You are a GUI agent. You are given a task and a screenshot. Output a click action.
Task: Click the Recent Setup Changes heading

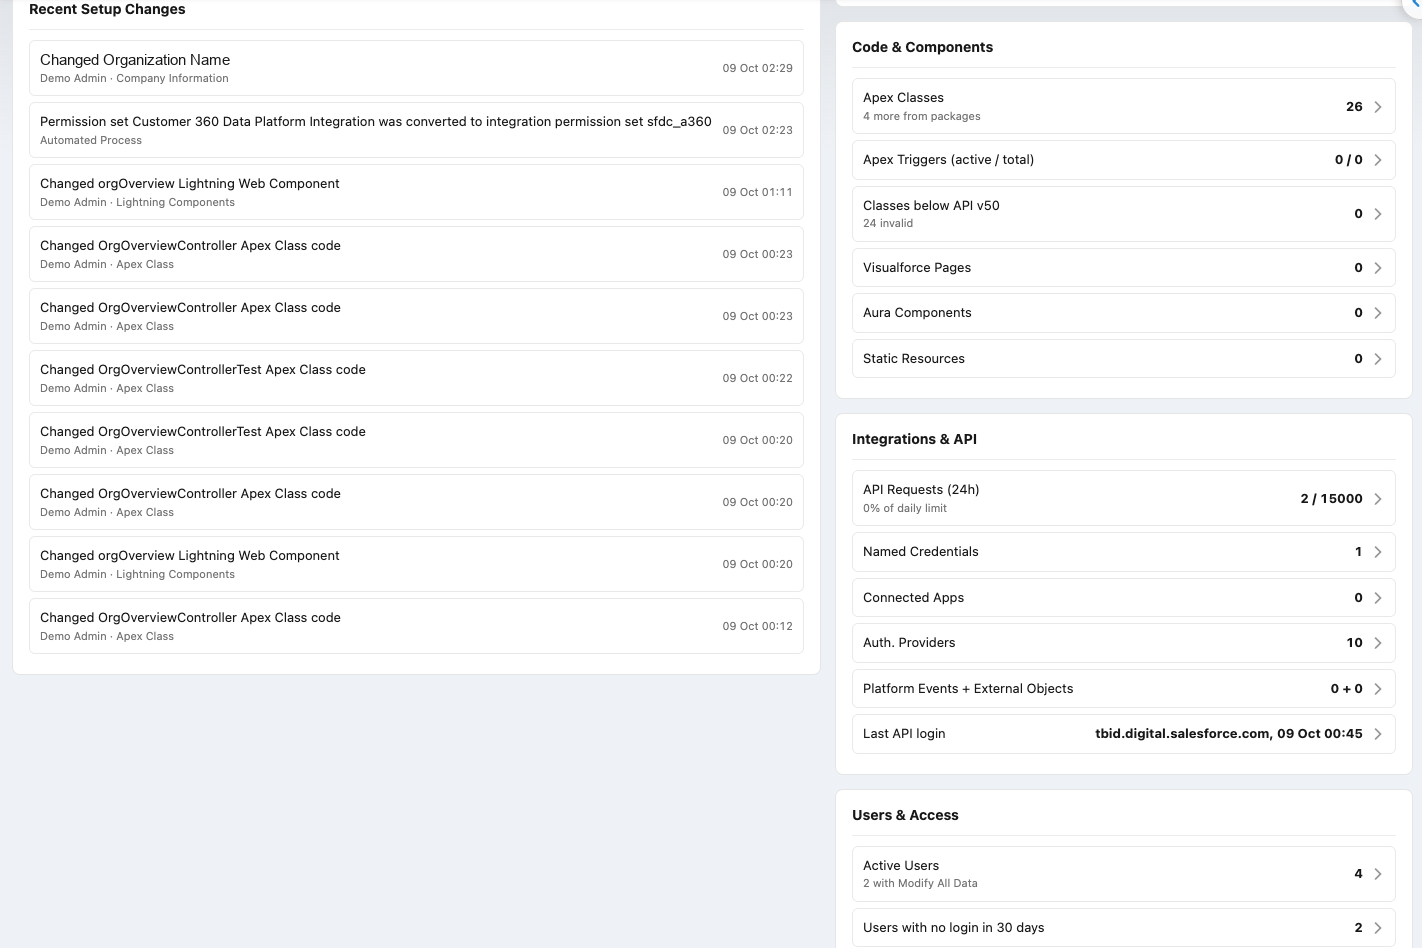coord(107,9)
